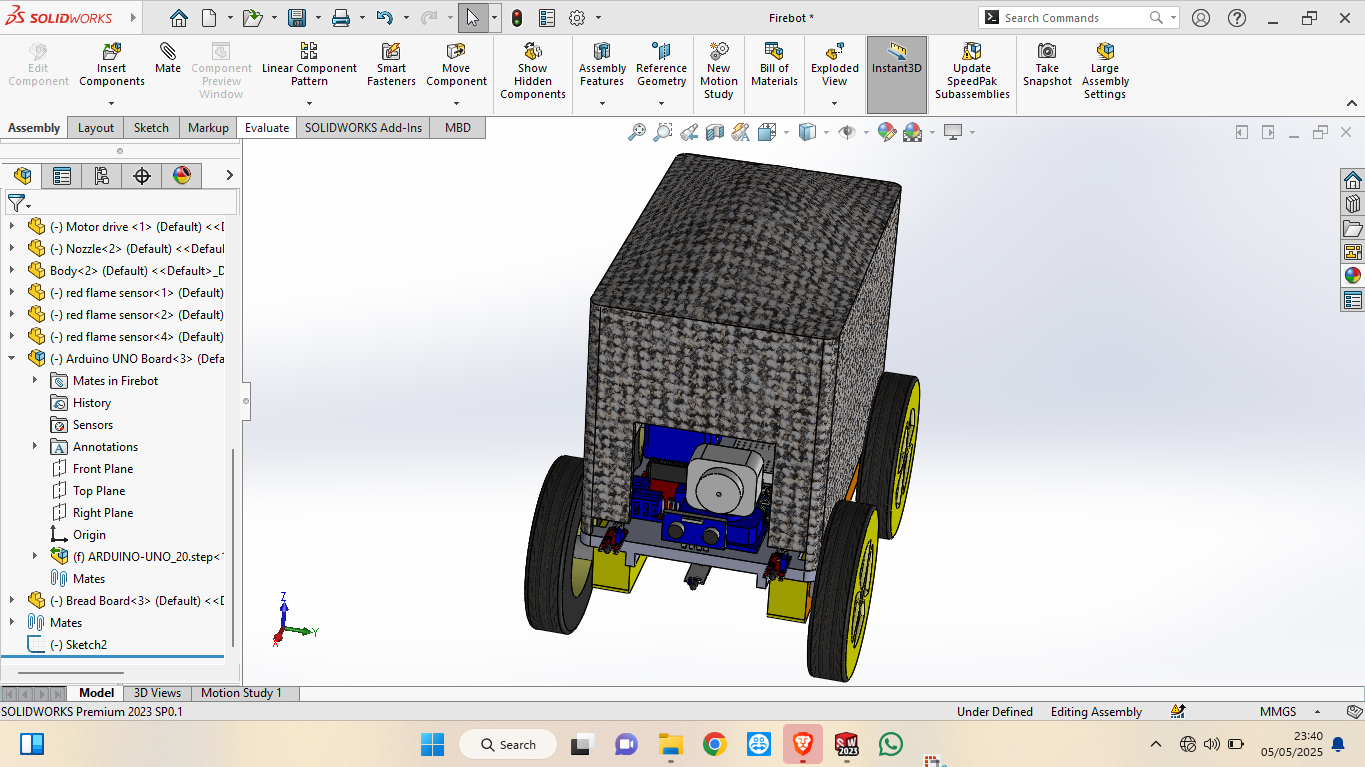Switch to the ConfigurationManager panel tab

click(x=102, y=176)
